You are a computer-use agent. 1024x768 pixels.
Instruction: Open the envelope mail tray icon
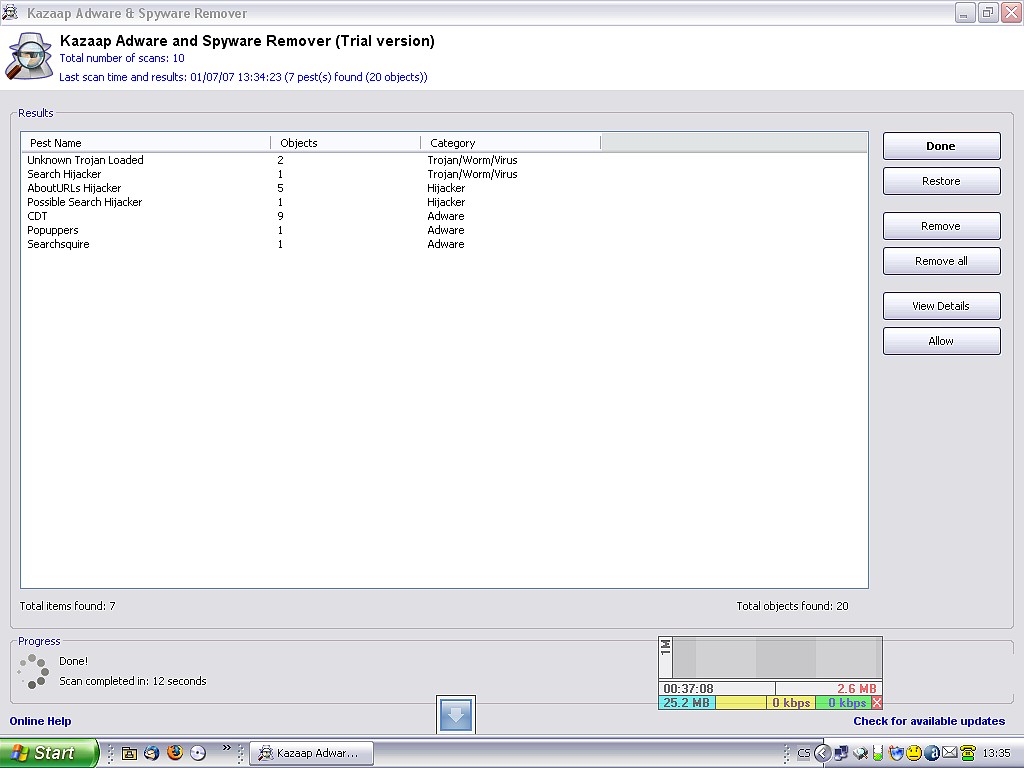click(x=949, y=753)
